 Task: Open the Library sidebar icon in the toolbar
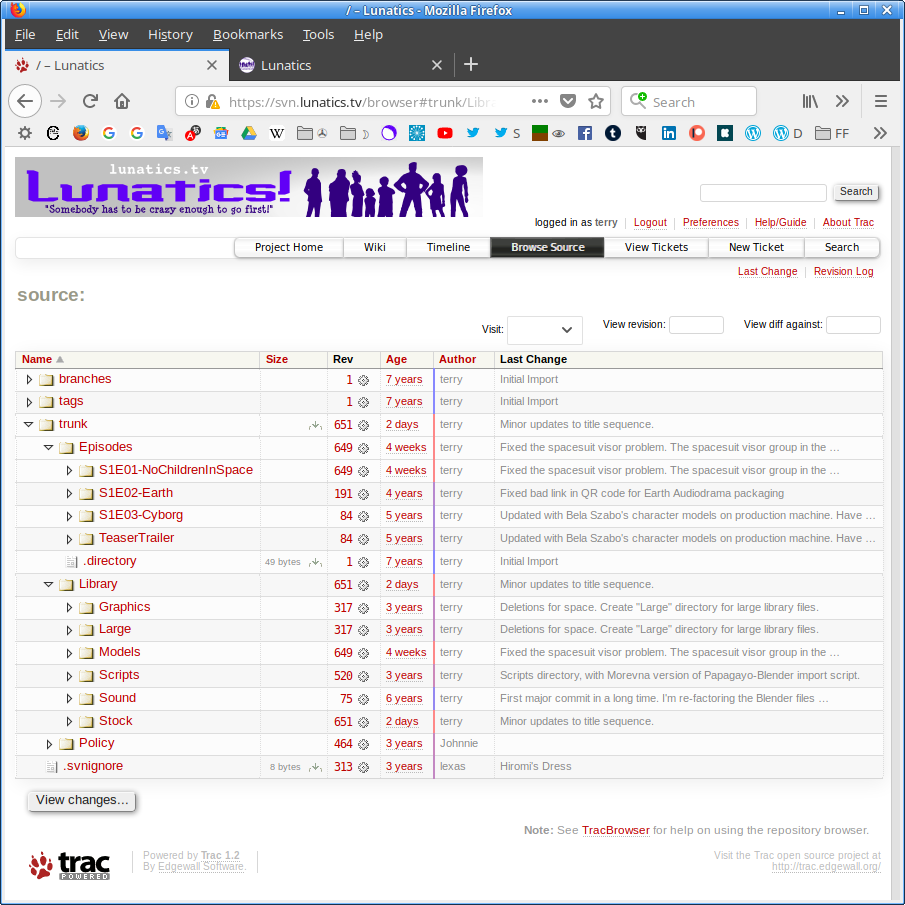[810, 101]
